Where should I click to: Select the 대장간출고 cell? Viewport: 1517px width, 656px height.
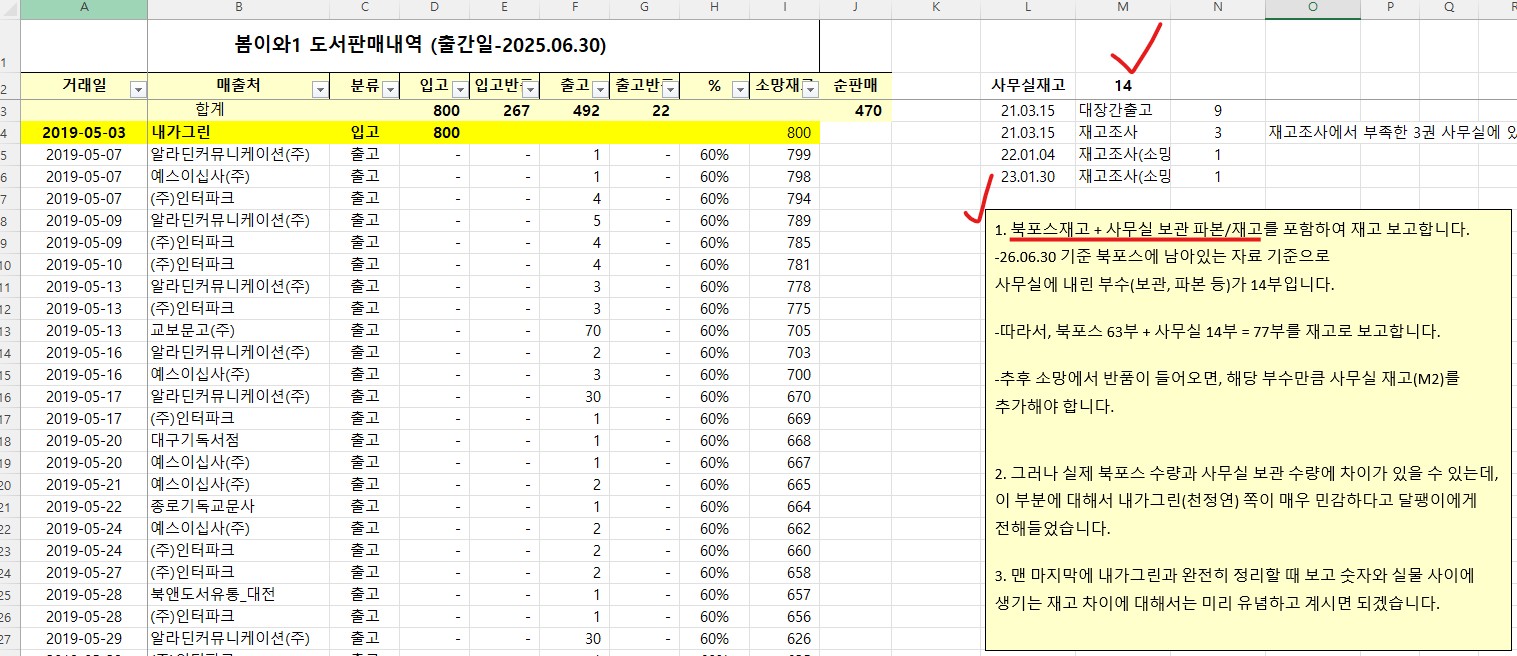coord(1123,110)
